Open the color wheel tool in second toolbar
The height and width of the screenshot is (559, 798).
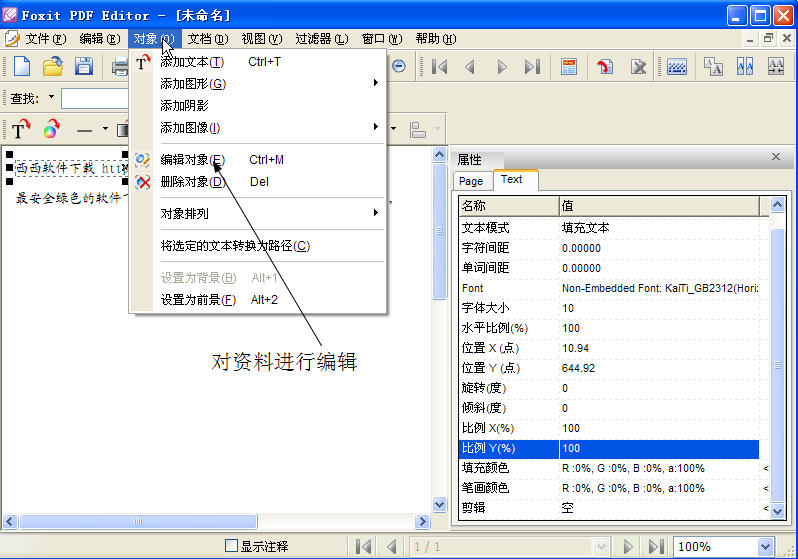pos(51,129)
